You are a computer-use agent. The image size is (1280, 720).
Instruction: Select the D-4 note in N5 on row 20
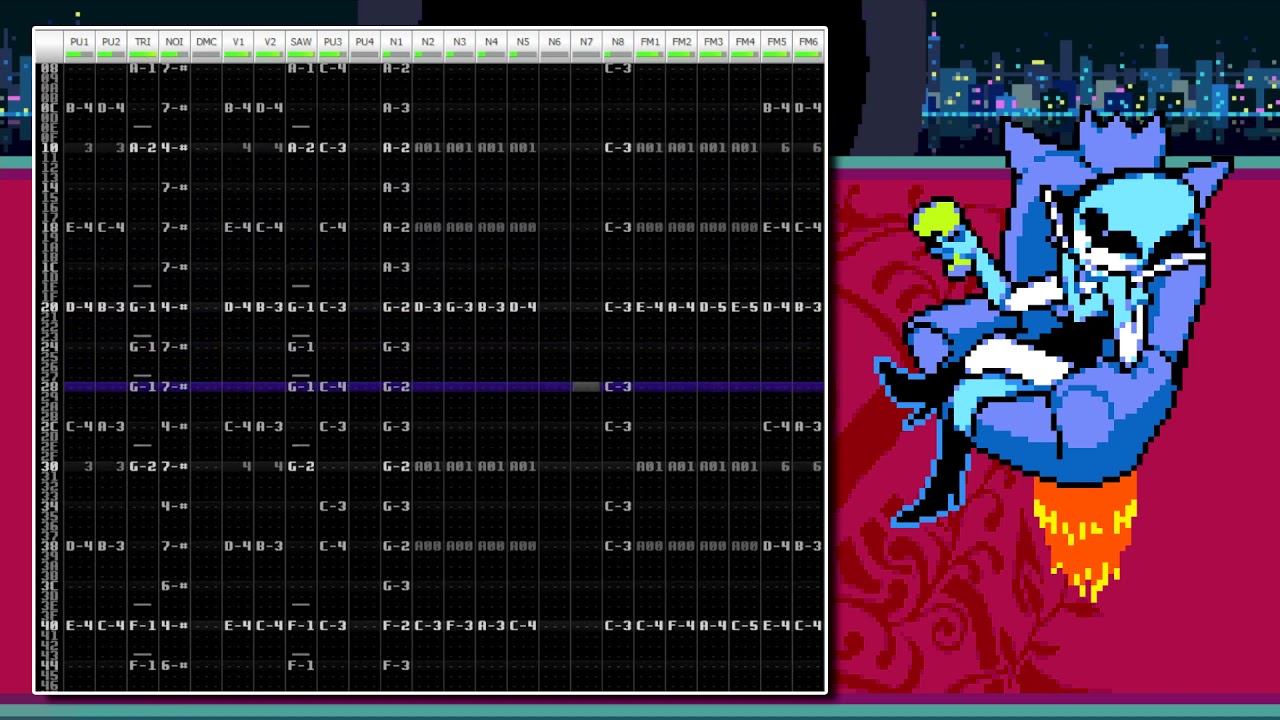click(523, 307)
